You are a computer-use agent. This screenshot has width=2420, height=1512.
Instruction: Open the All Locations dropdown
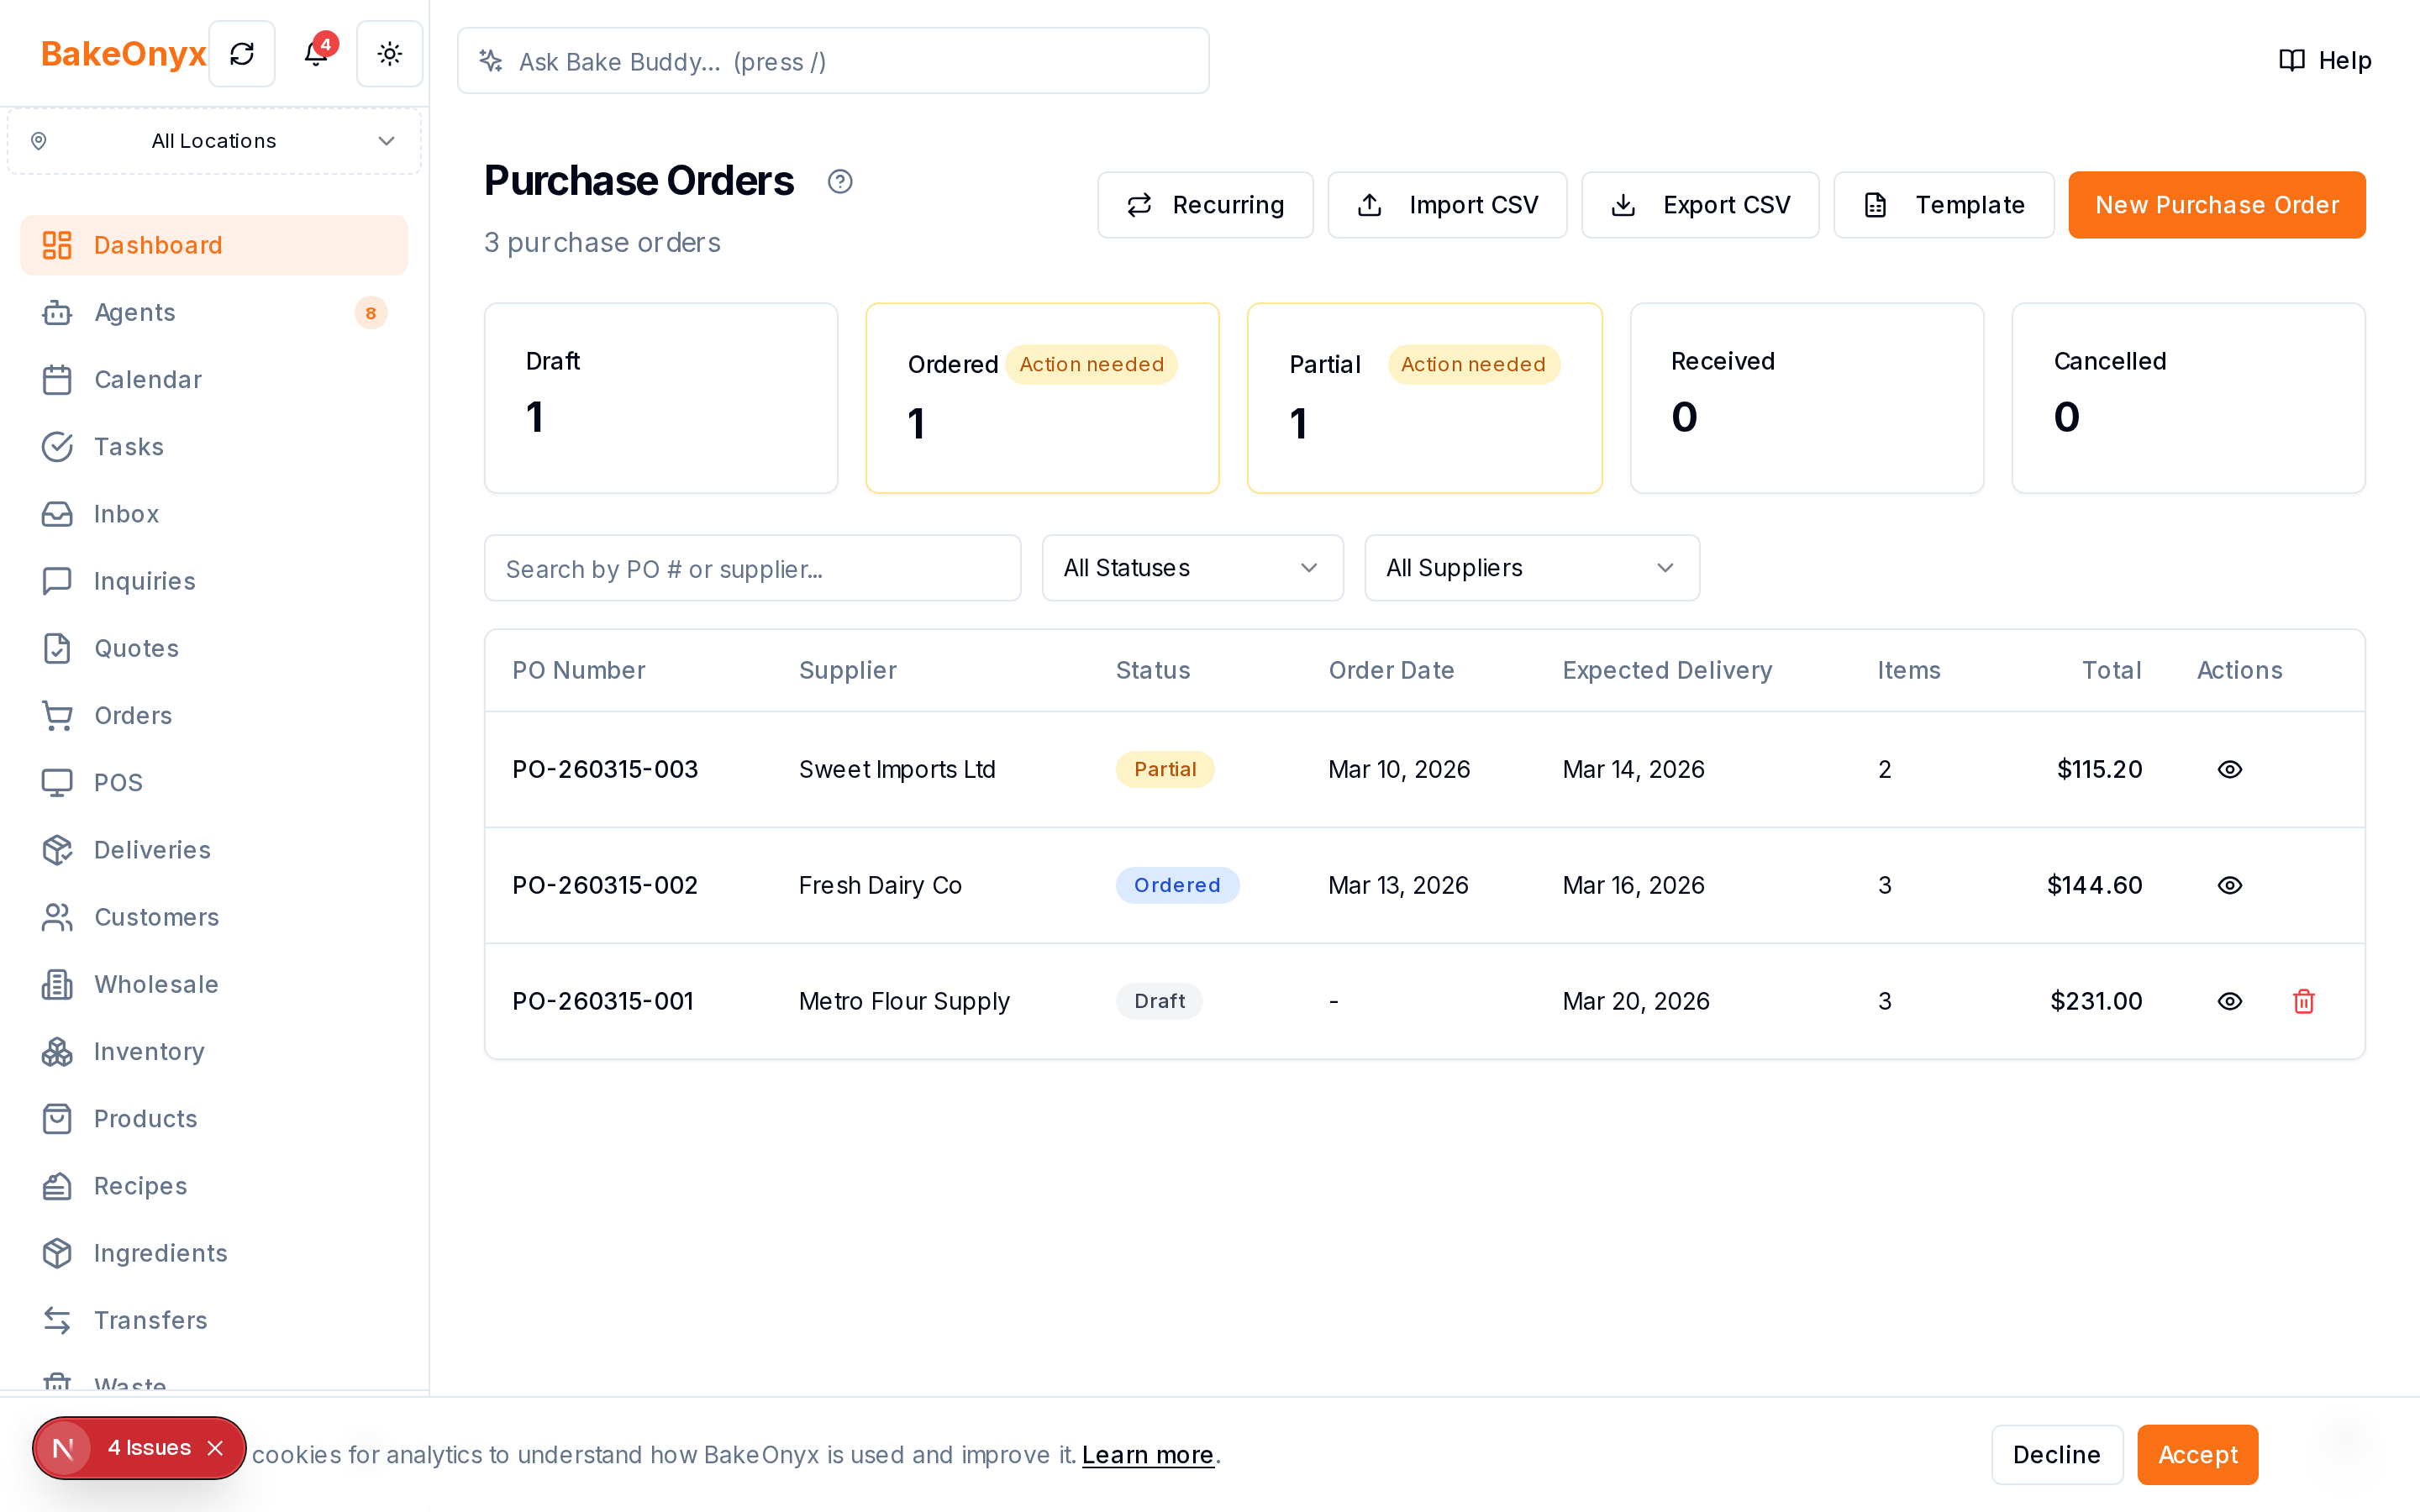click(x=214, y=141)
